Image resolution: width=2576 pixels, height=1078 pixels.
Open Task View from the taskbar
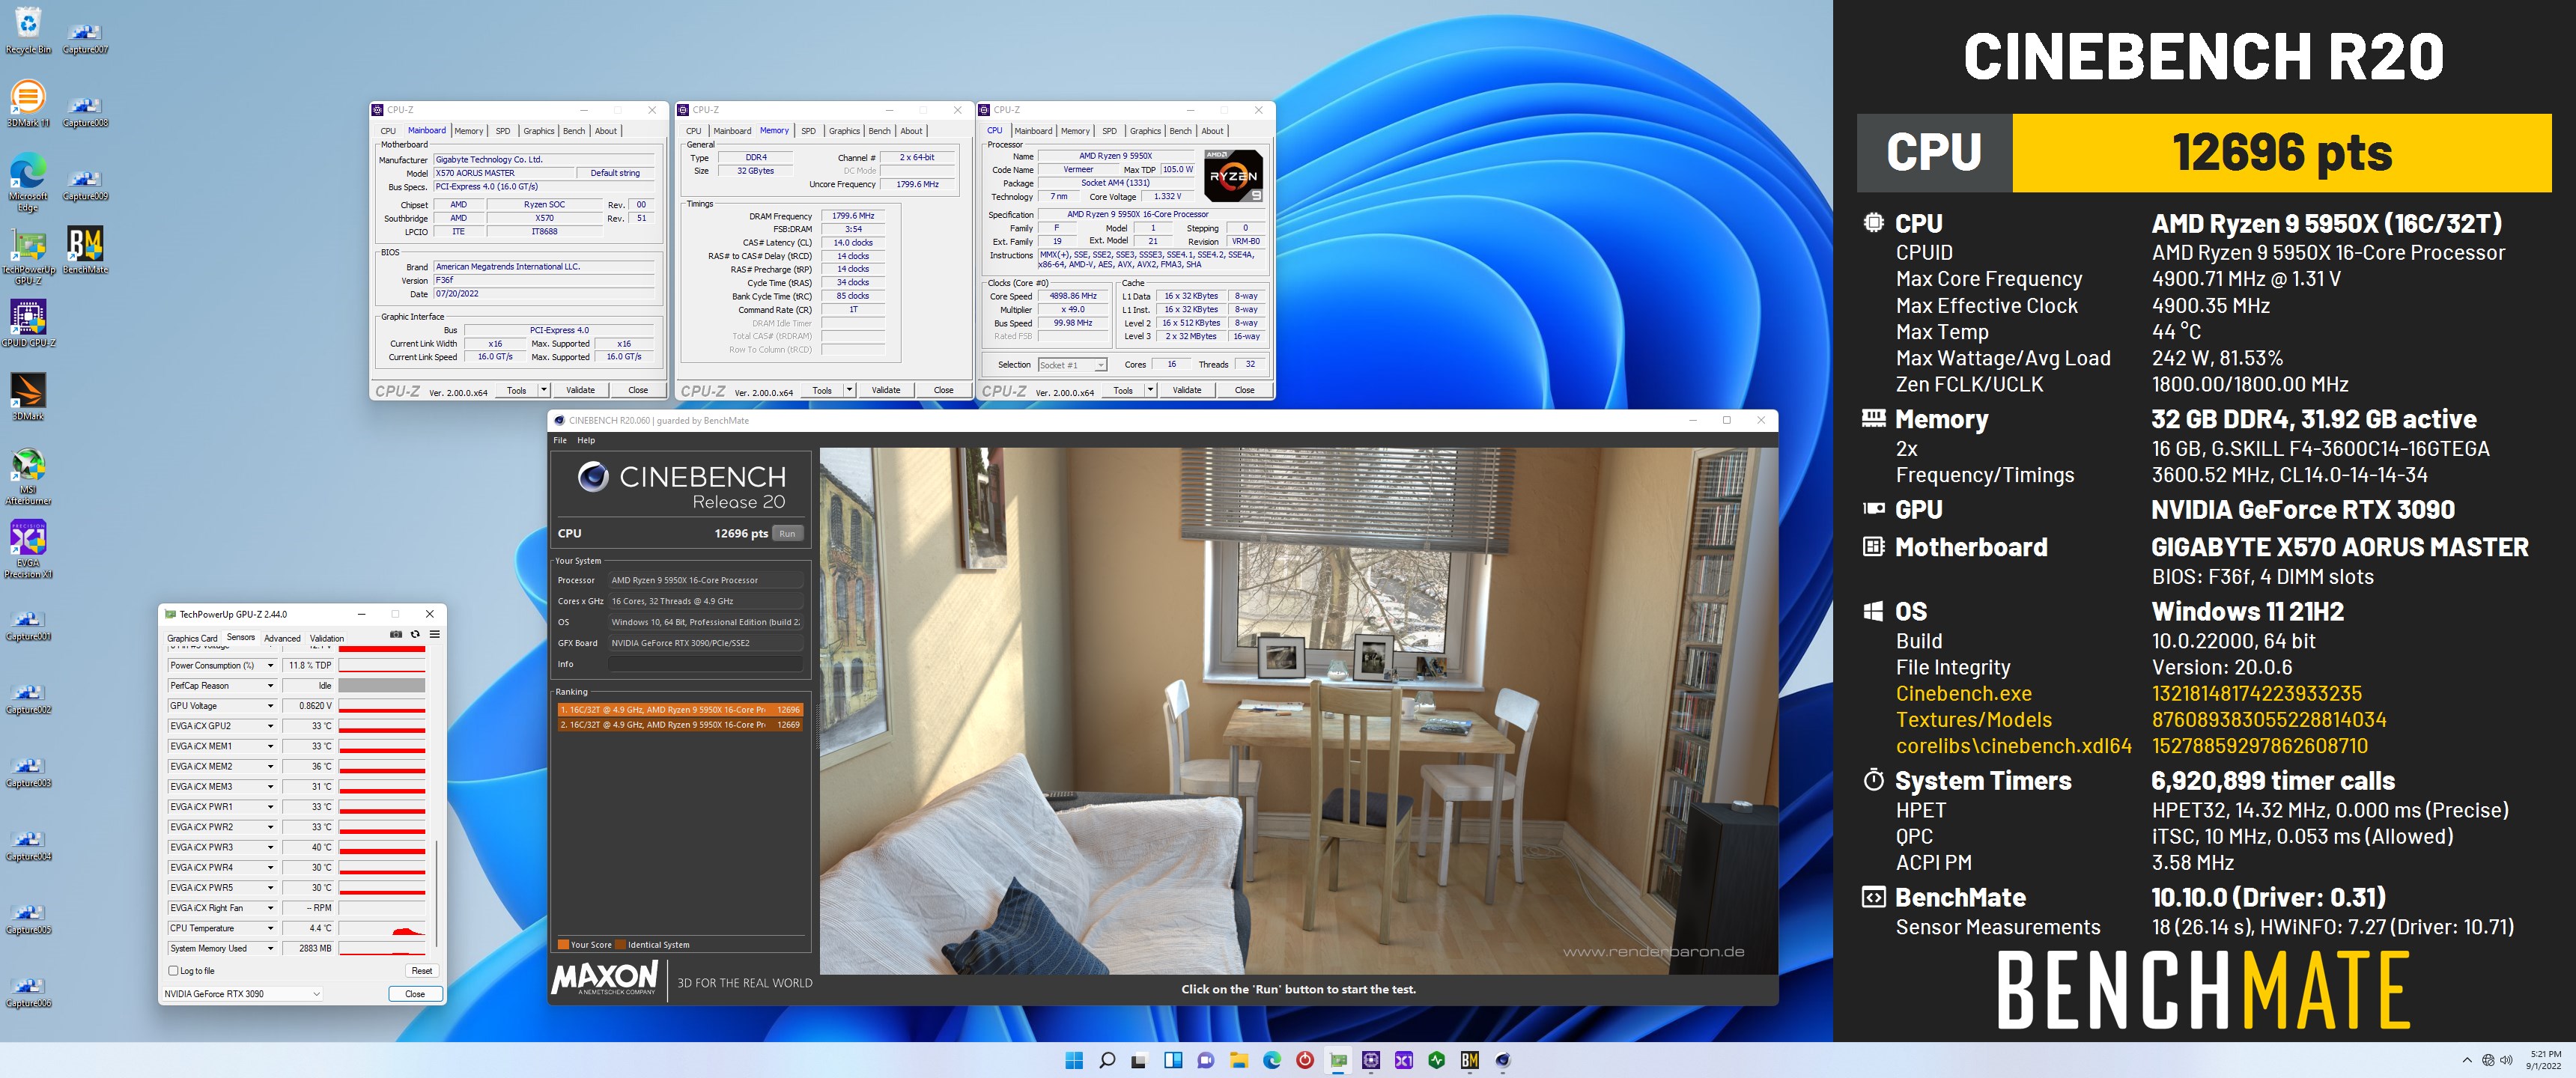(x=1140, y=1060)
